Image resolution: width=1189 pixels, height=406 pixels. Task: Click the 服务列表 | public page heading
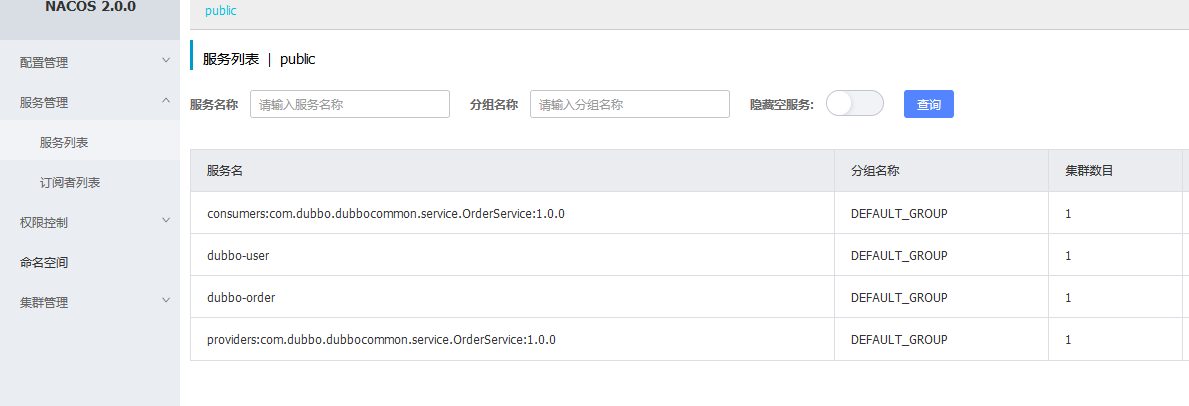tap(259, 59)
